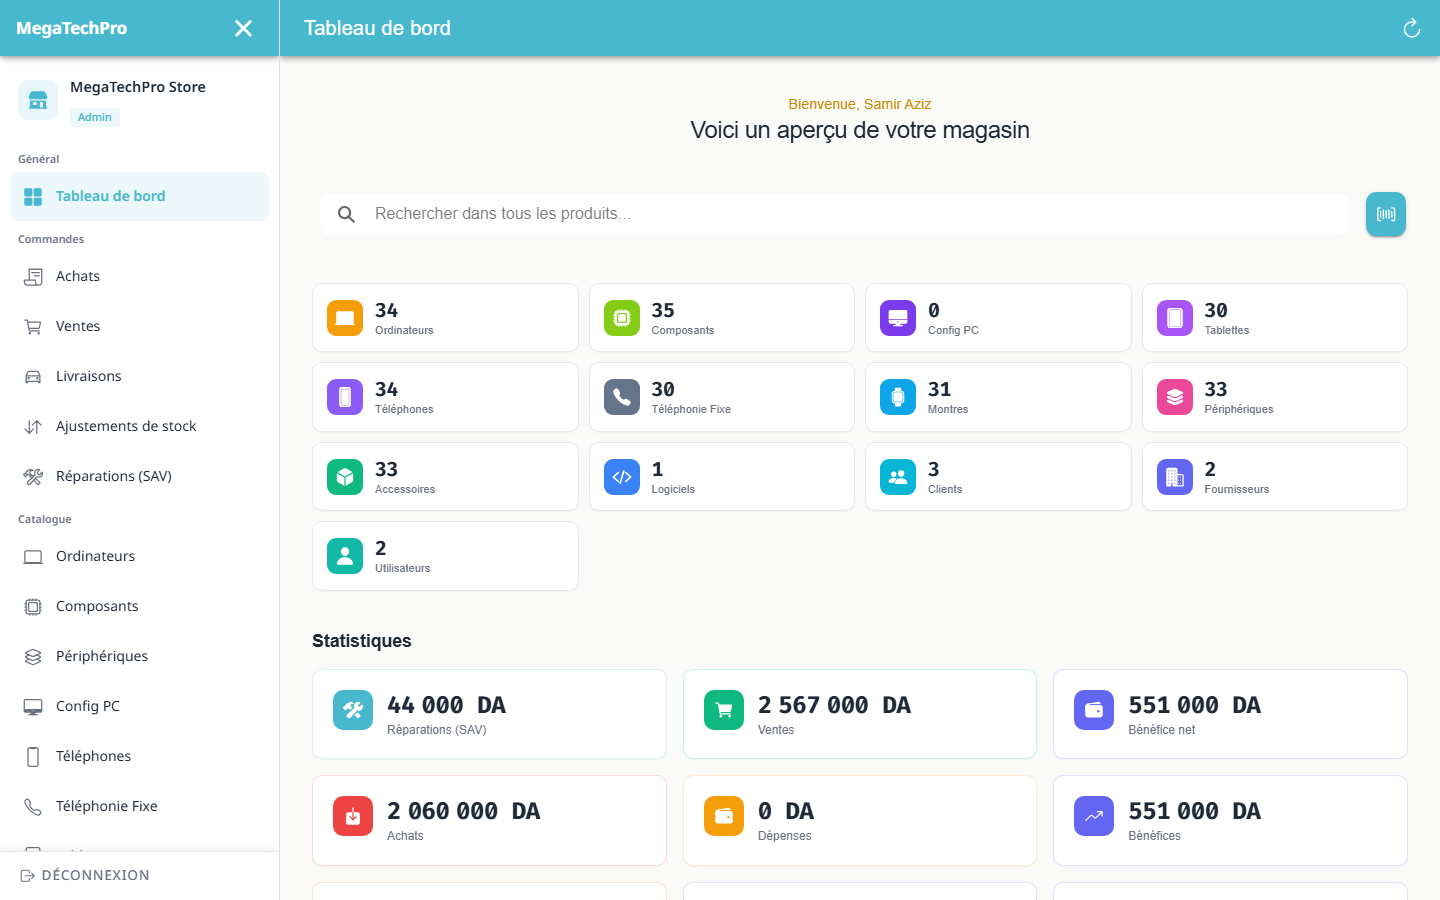Click the Téléphones card phone icon
Viewport: 1440px width, 900px height.
(345, 397)
